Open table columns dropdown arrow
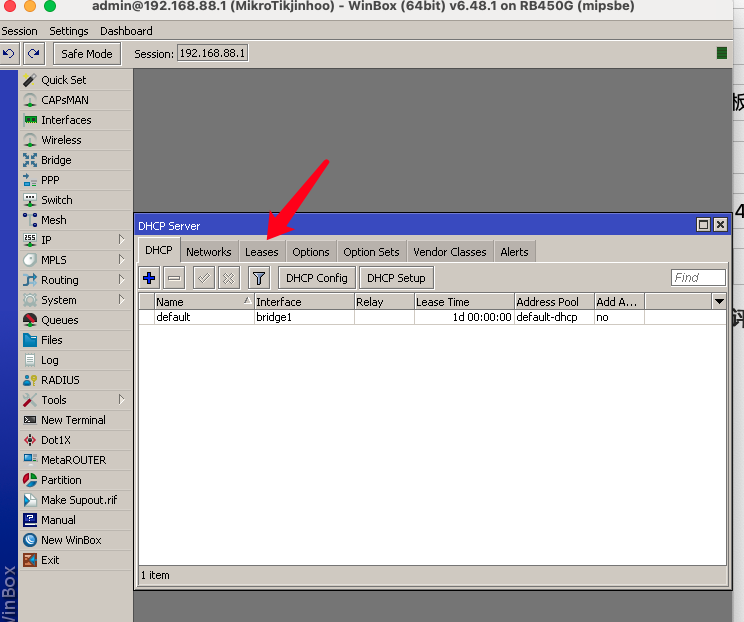Viewport: 744px width, 622px height. [x=719, y=302]
